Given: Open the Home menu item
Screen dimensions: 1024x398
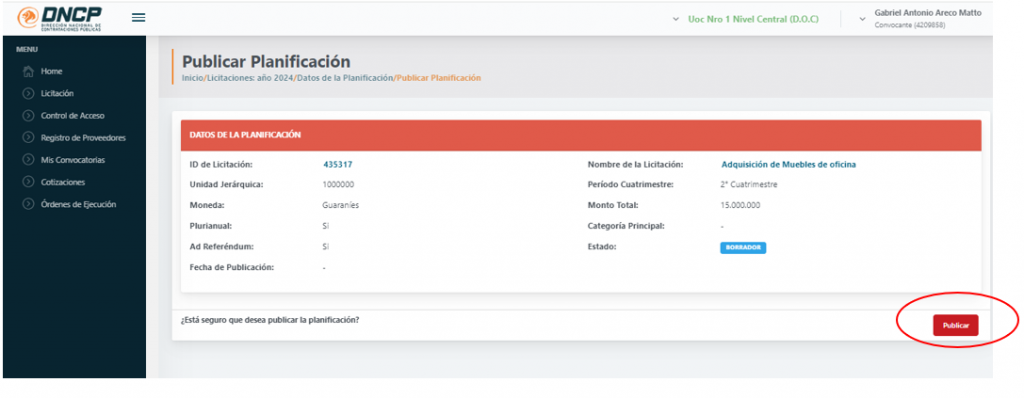Looking at the screenshot, I should [x=51, y=71].
